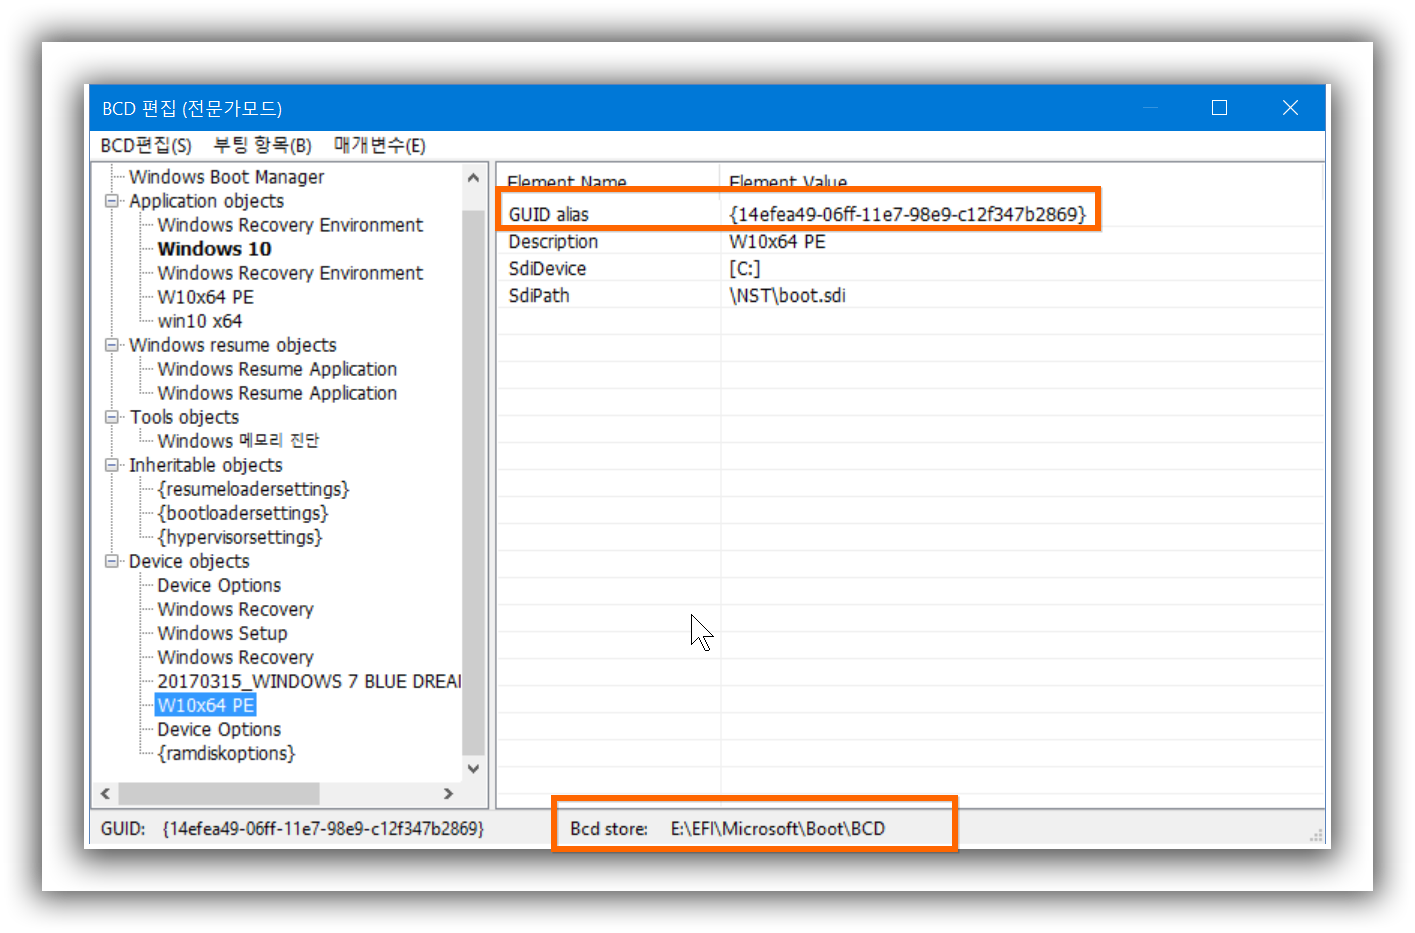Maximize the BCD 편집 window
1415x933 pixels.
[x=1219, y=108]
